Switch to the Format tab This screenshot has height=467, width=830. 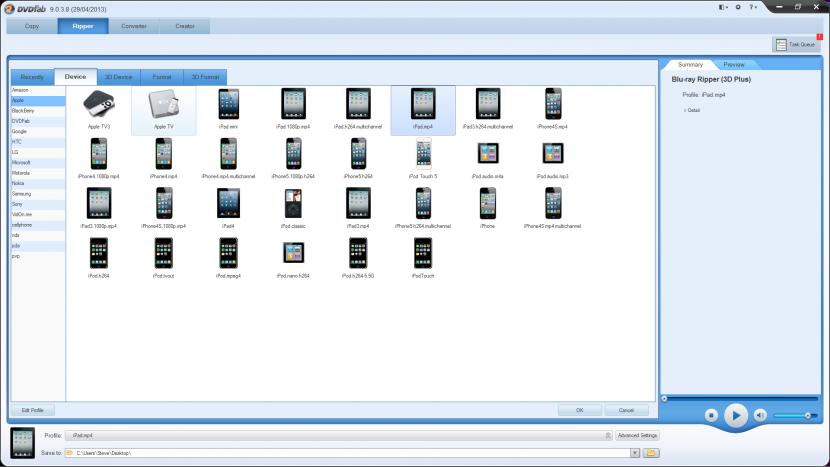pyautogui.click(x=162, y=77)
